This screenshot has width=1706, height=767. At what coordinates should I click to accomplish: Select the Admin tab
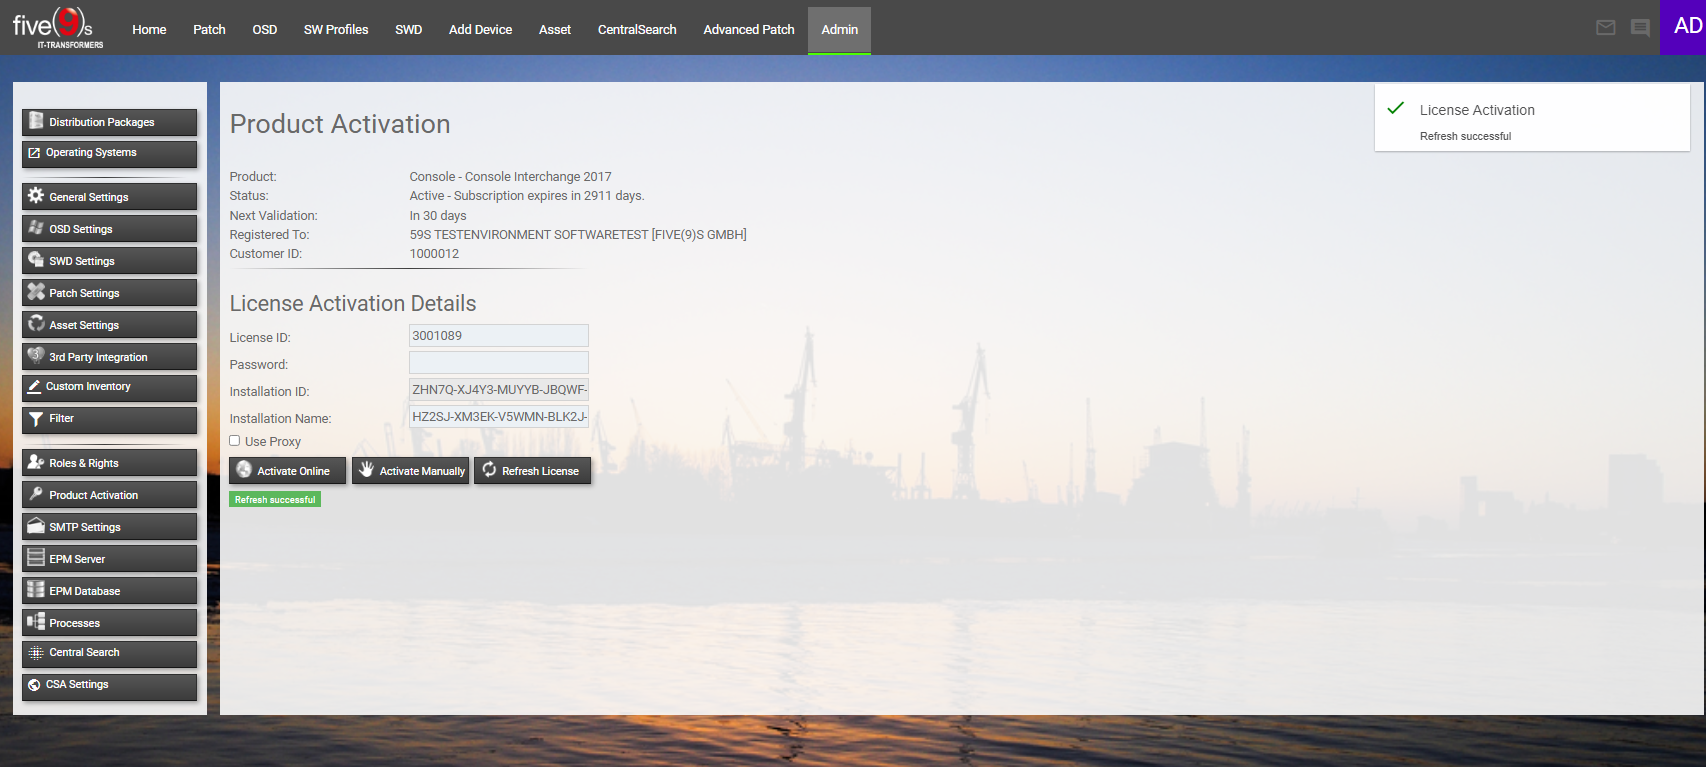point(840,29)
